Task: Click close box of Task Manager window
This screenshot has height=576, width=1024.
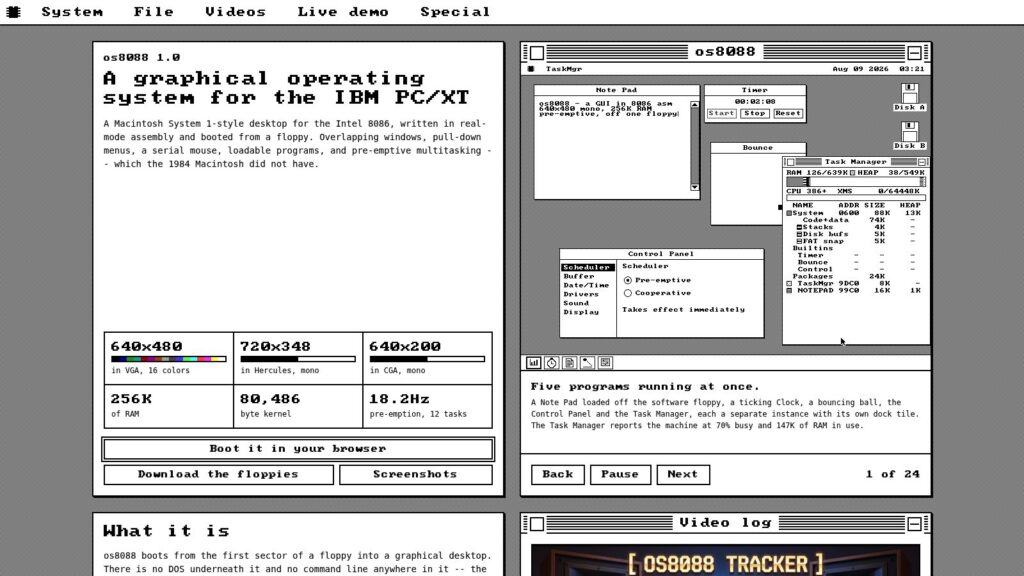Action: (x=790, y=162)
